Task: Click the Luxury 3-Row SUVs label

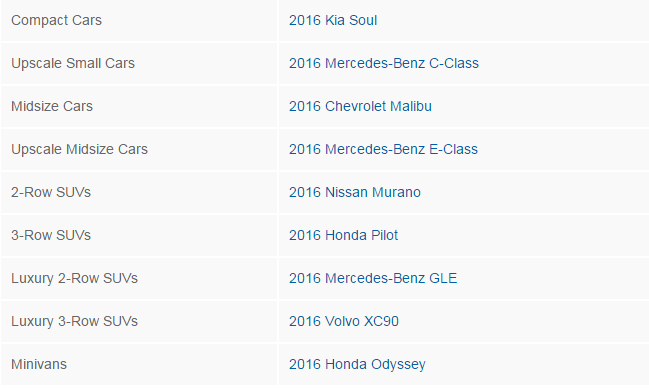Action: 74,322
